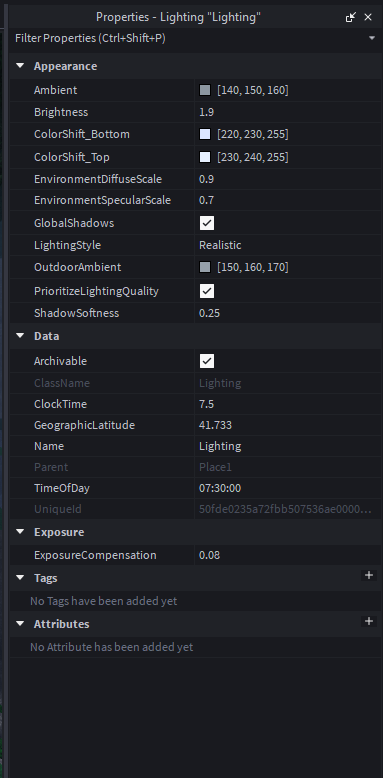This screenshot has width=383, height=778.
Task: Select the EnvironmentDiffuseScale property name
Action: coord(98,179)
